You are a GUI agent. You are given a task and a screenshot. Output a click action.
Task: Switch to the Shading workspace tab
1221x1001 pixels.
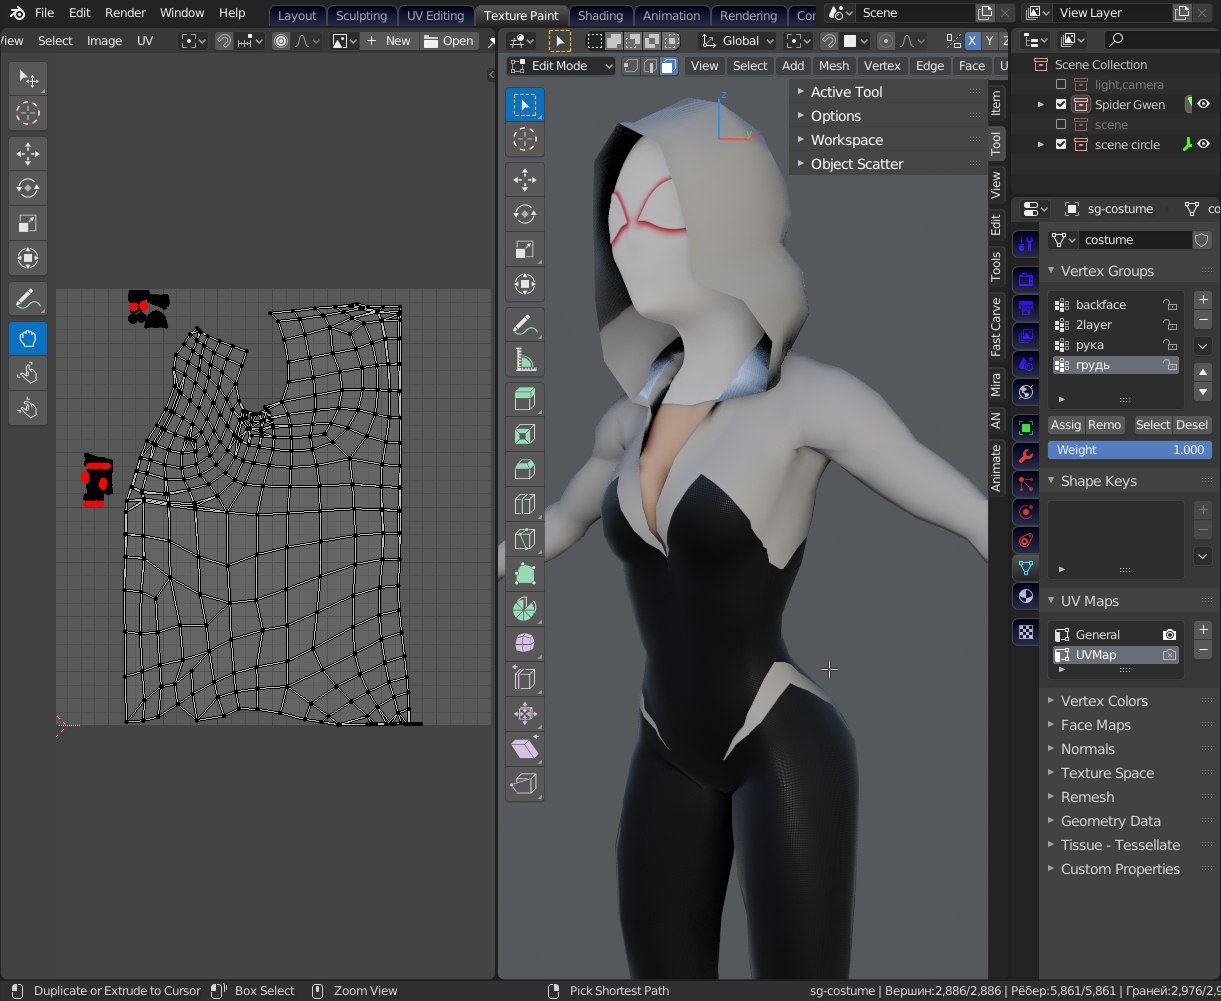600,15
